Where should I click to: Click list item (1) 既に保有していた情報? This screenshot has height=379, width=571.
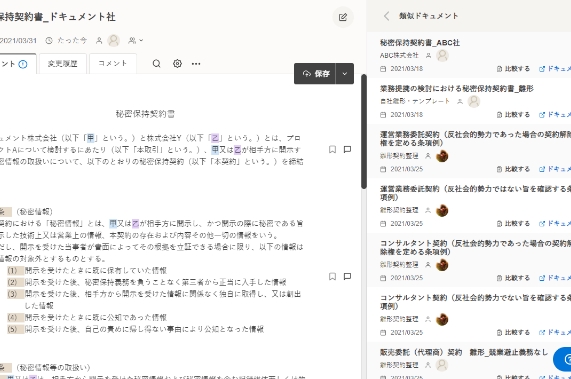[x=87, y=271]
